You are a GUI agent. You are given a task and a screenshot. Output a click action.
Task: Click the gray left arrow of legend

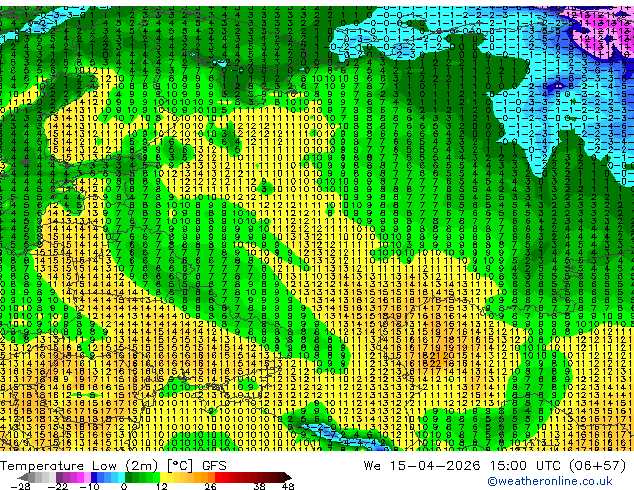[23, 477]
